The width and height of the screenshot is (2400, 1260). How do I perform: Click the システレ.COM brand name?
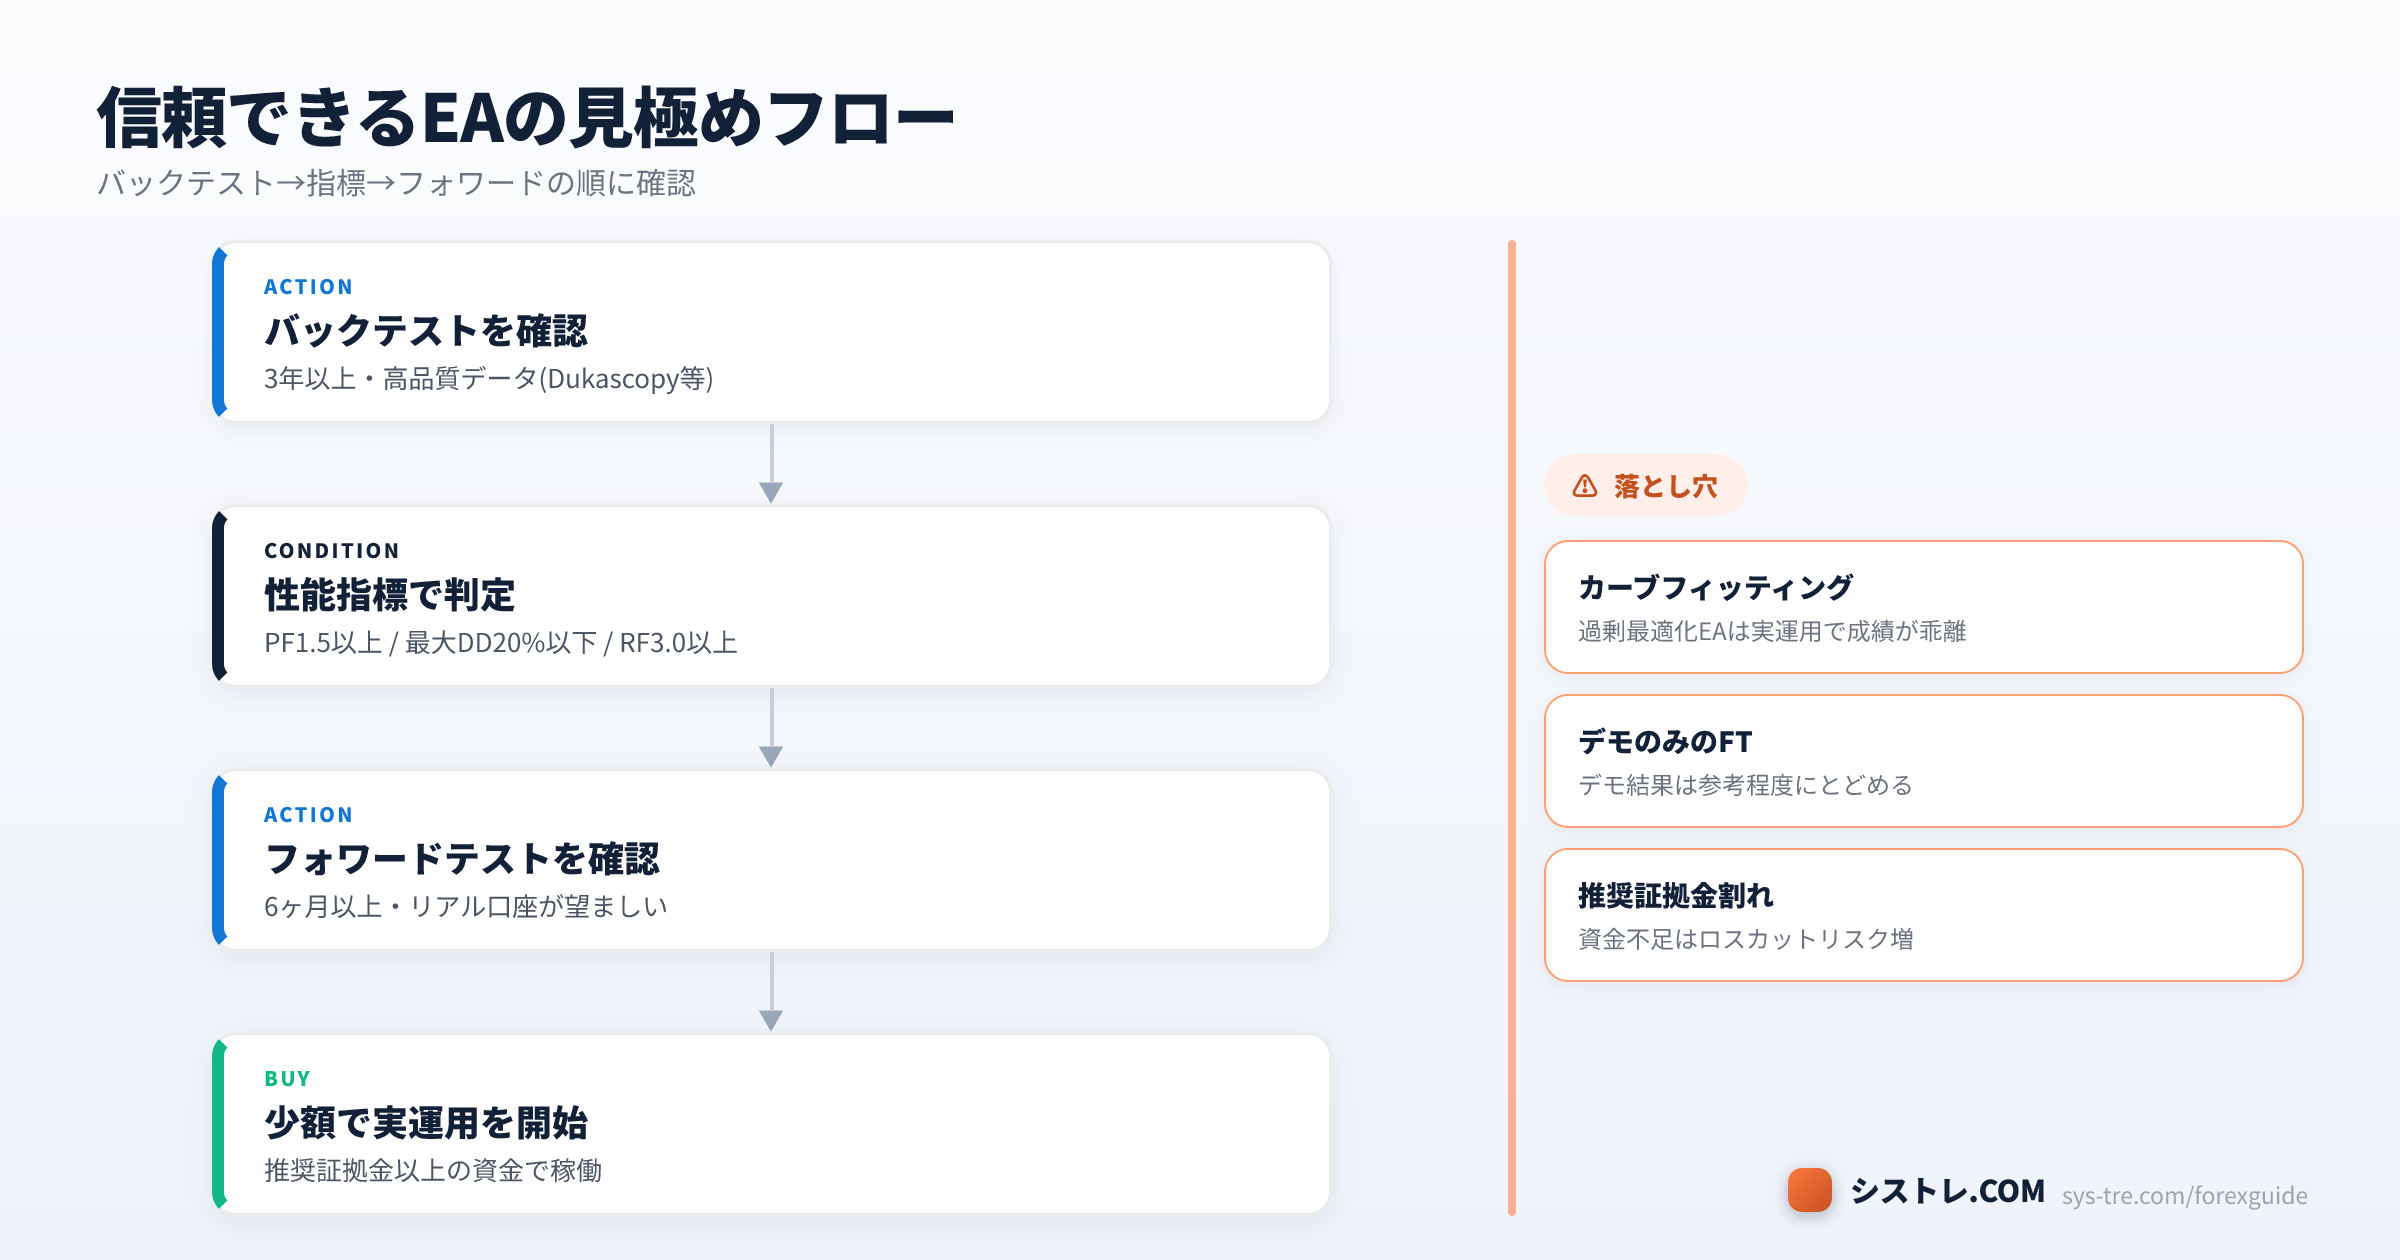tap(1948, 1191)
